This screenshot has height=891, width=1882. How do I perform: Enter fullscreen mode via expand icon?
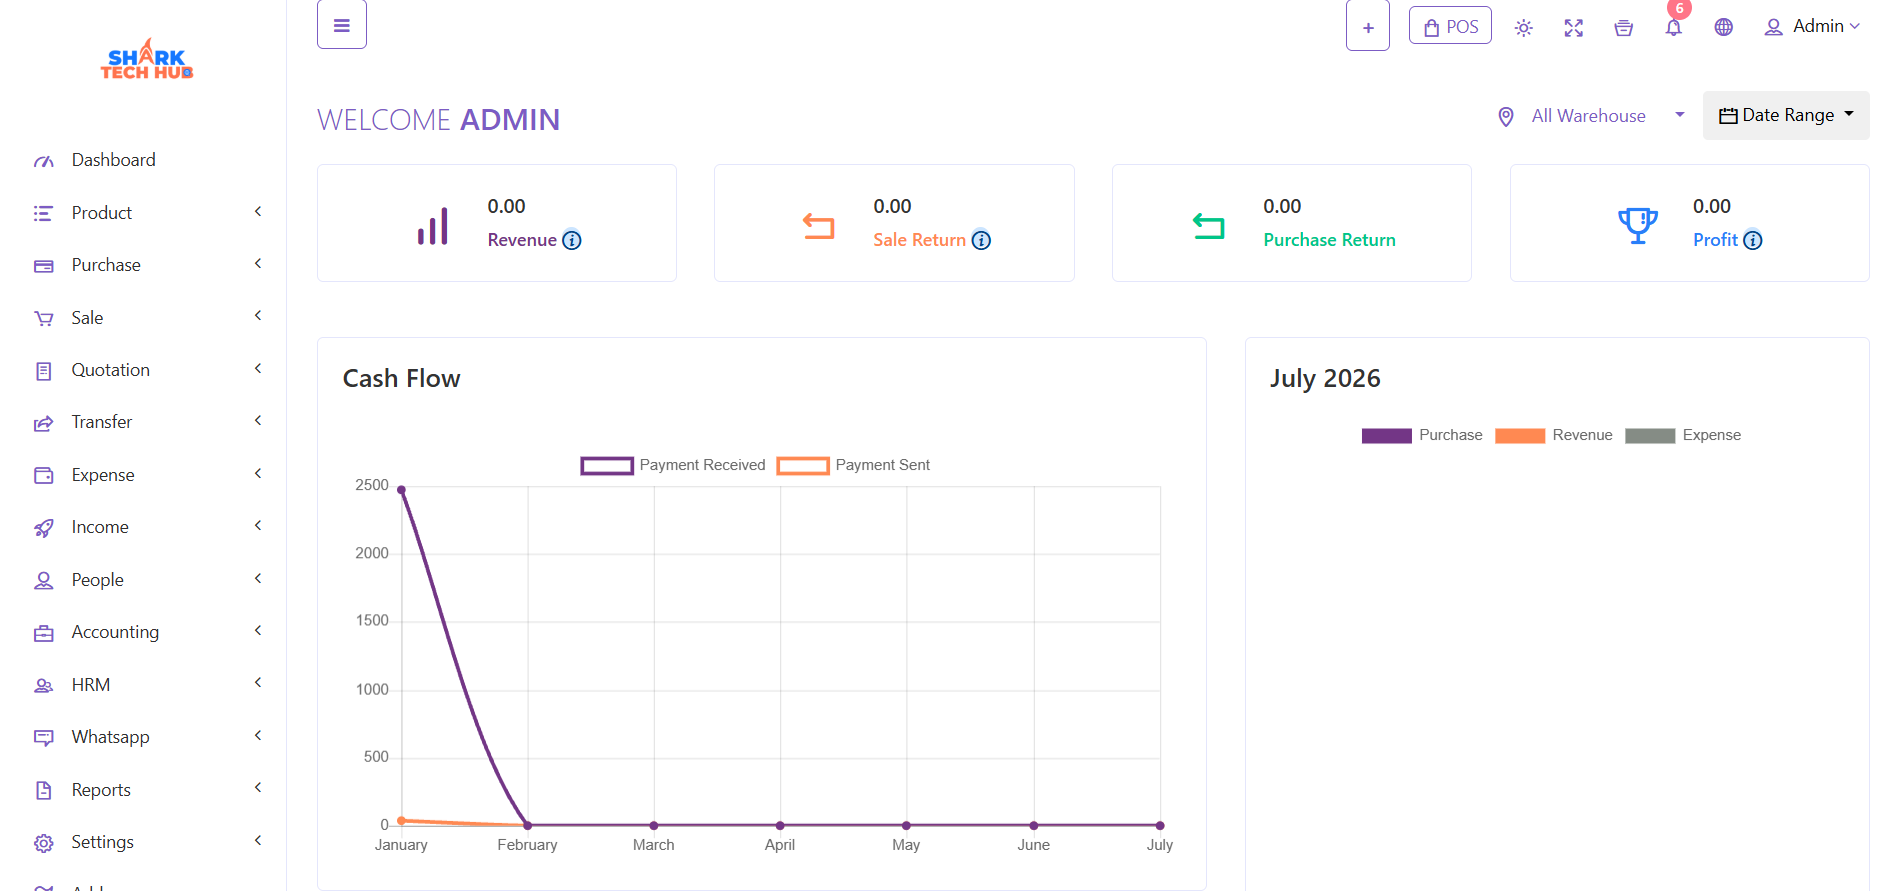[1573, 28]
